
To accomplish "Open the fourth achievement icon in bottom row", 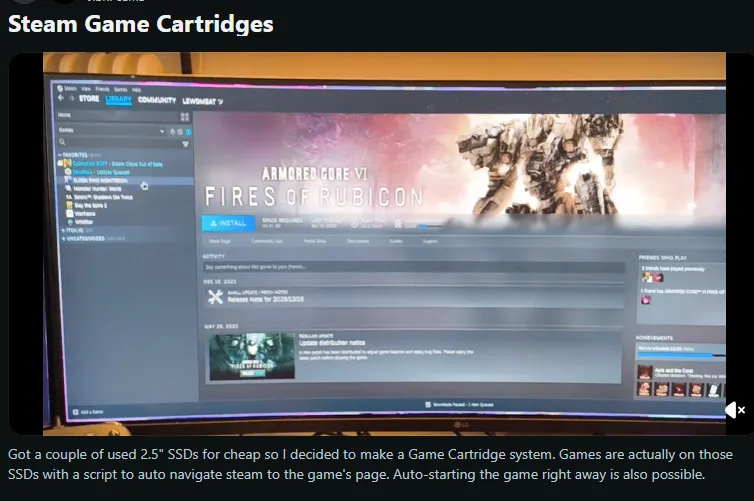I will [696, 390].
